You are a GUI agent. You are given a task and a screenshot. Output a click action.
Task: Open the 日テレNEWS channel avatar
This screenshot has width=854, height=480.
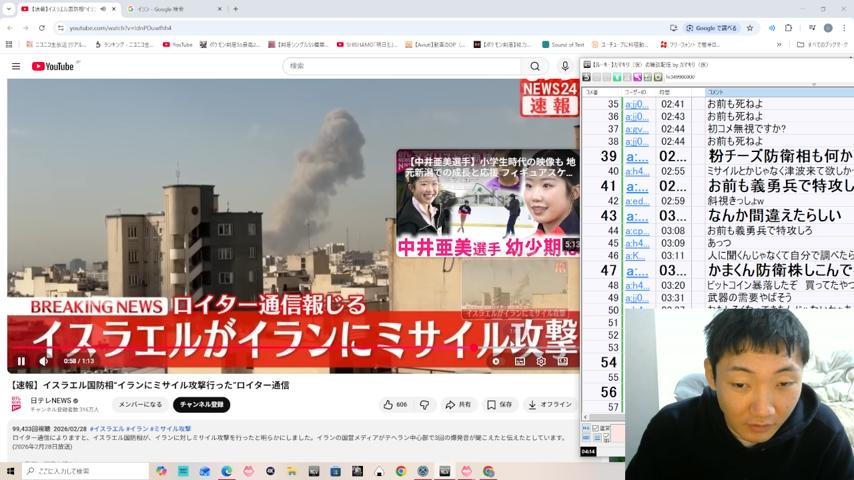[17, 404]
